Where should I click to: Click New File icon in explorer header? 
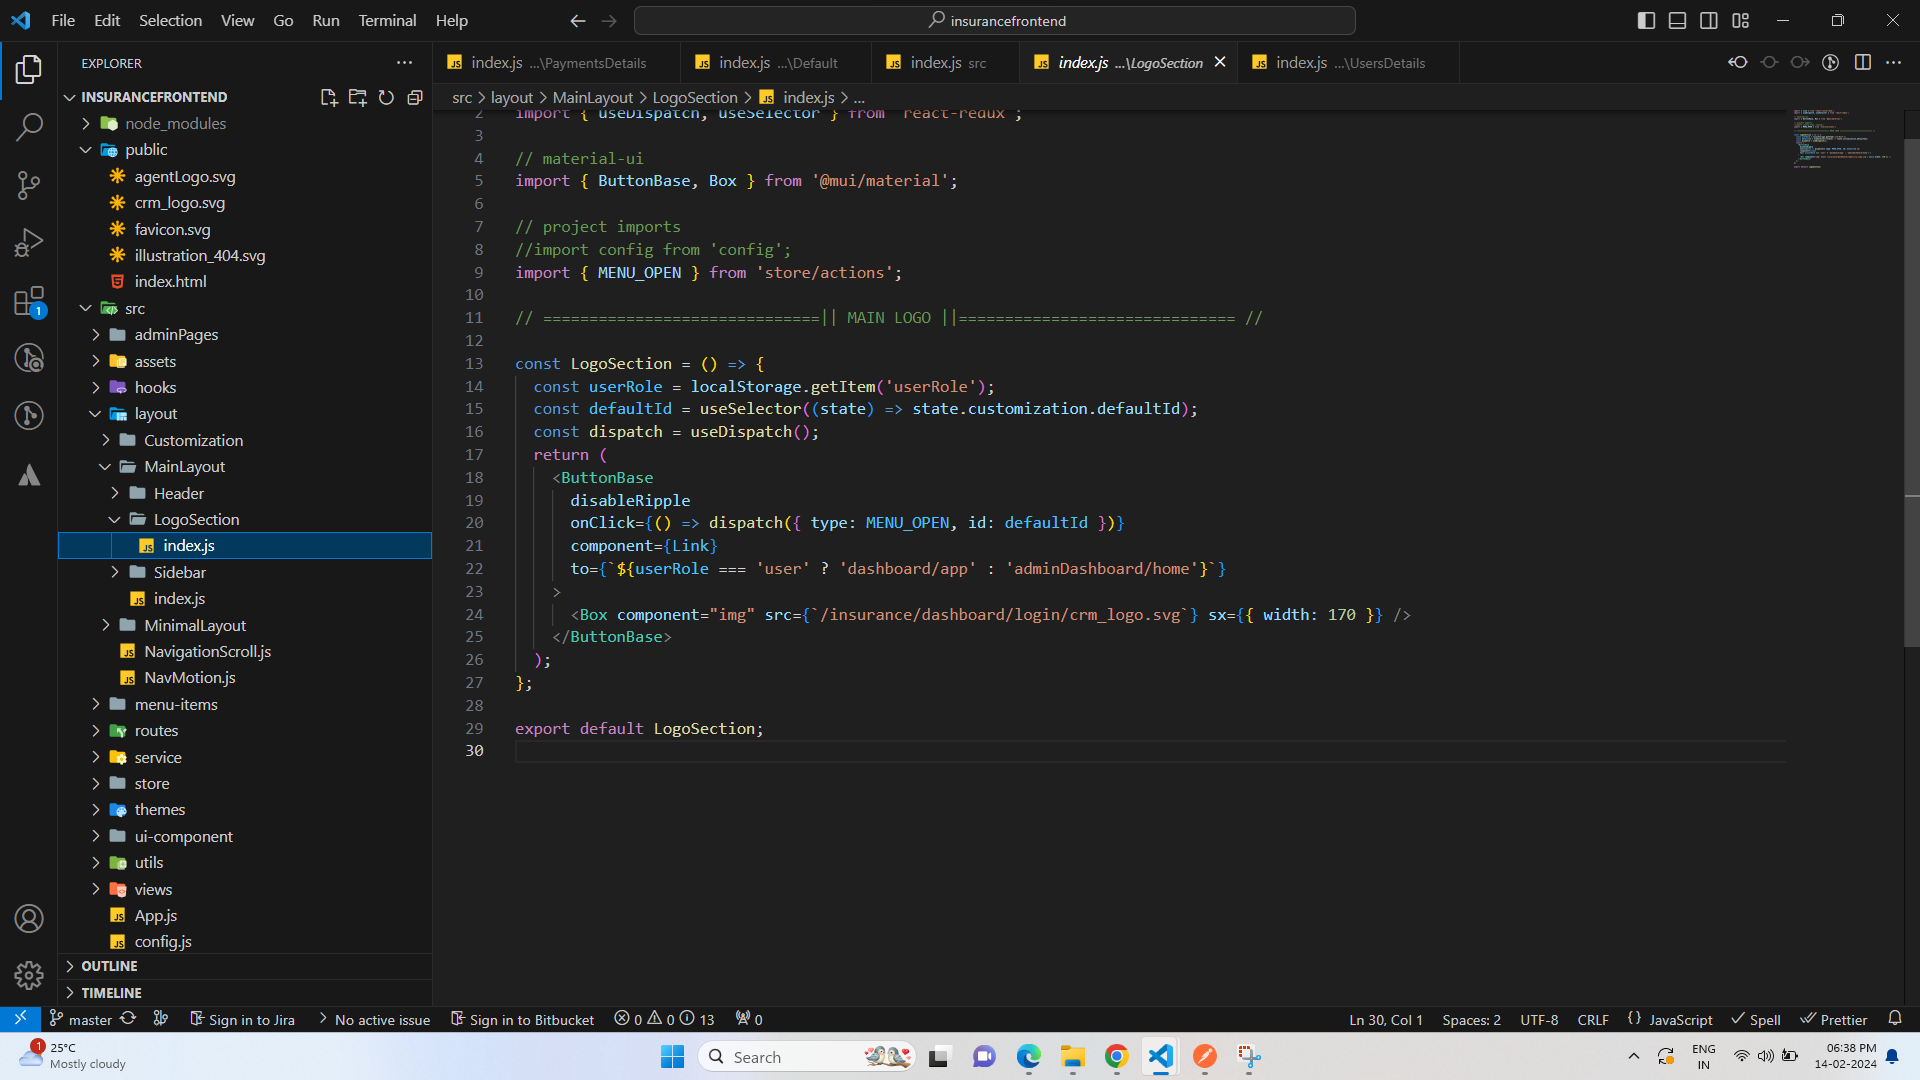click(328, 97)
